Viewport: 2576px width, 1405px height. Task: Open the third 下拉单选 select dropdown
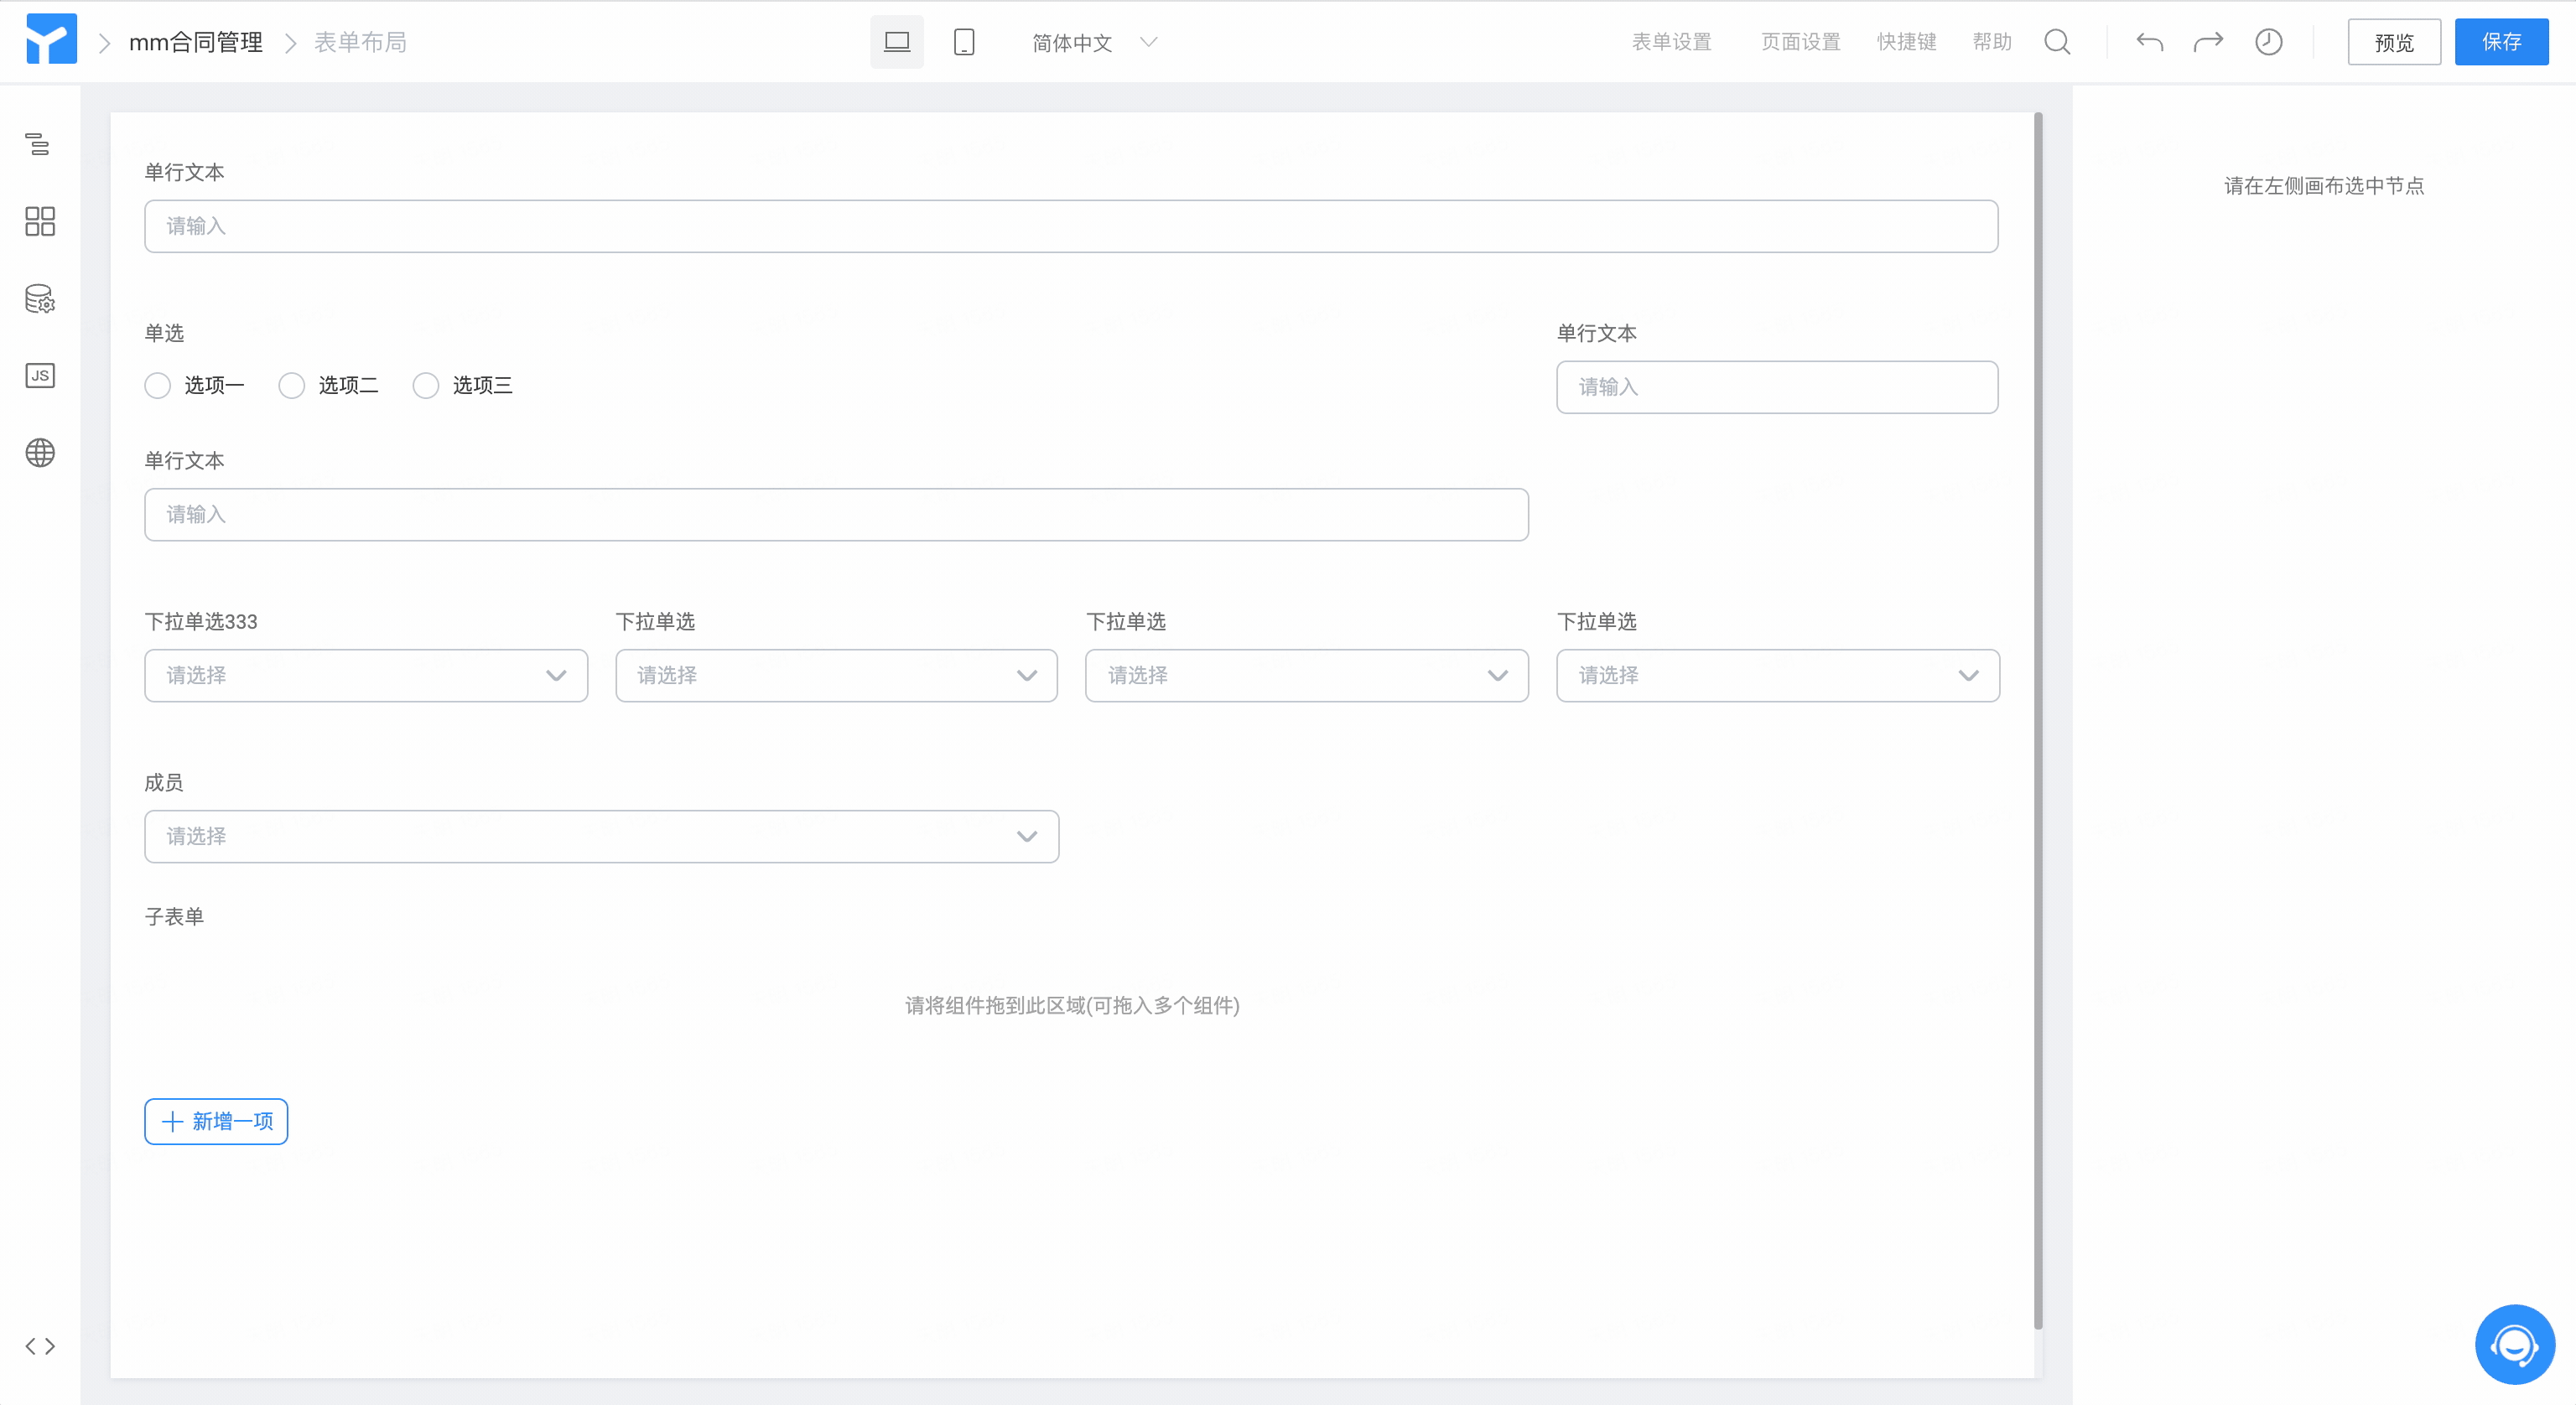click(1307, 676)
